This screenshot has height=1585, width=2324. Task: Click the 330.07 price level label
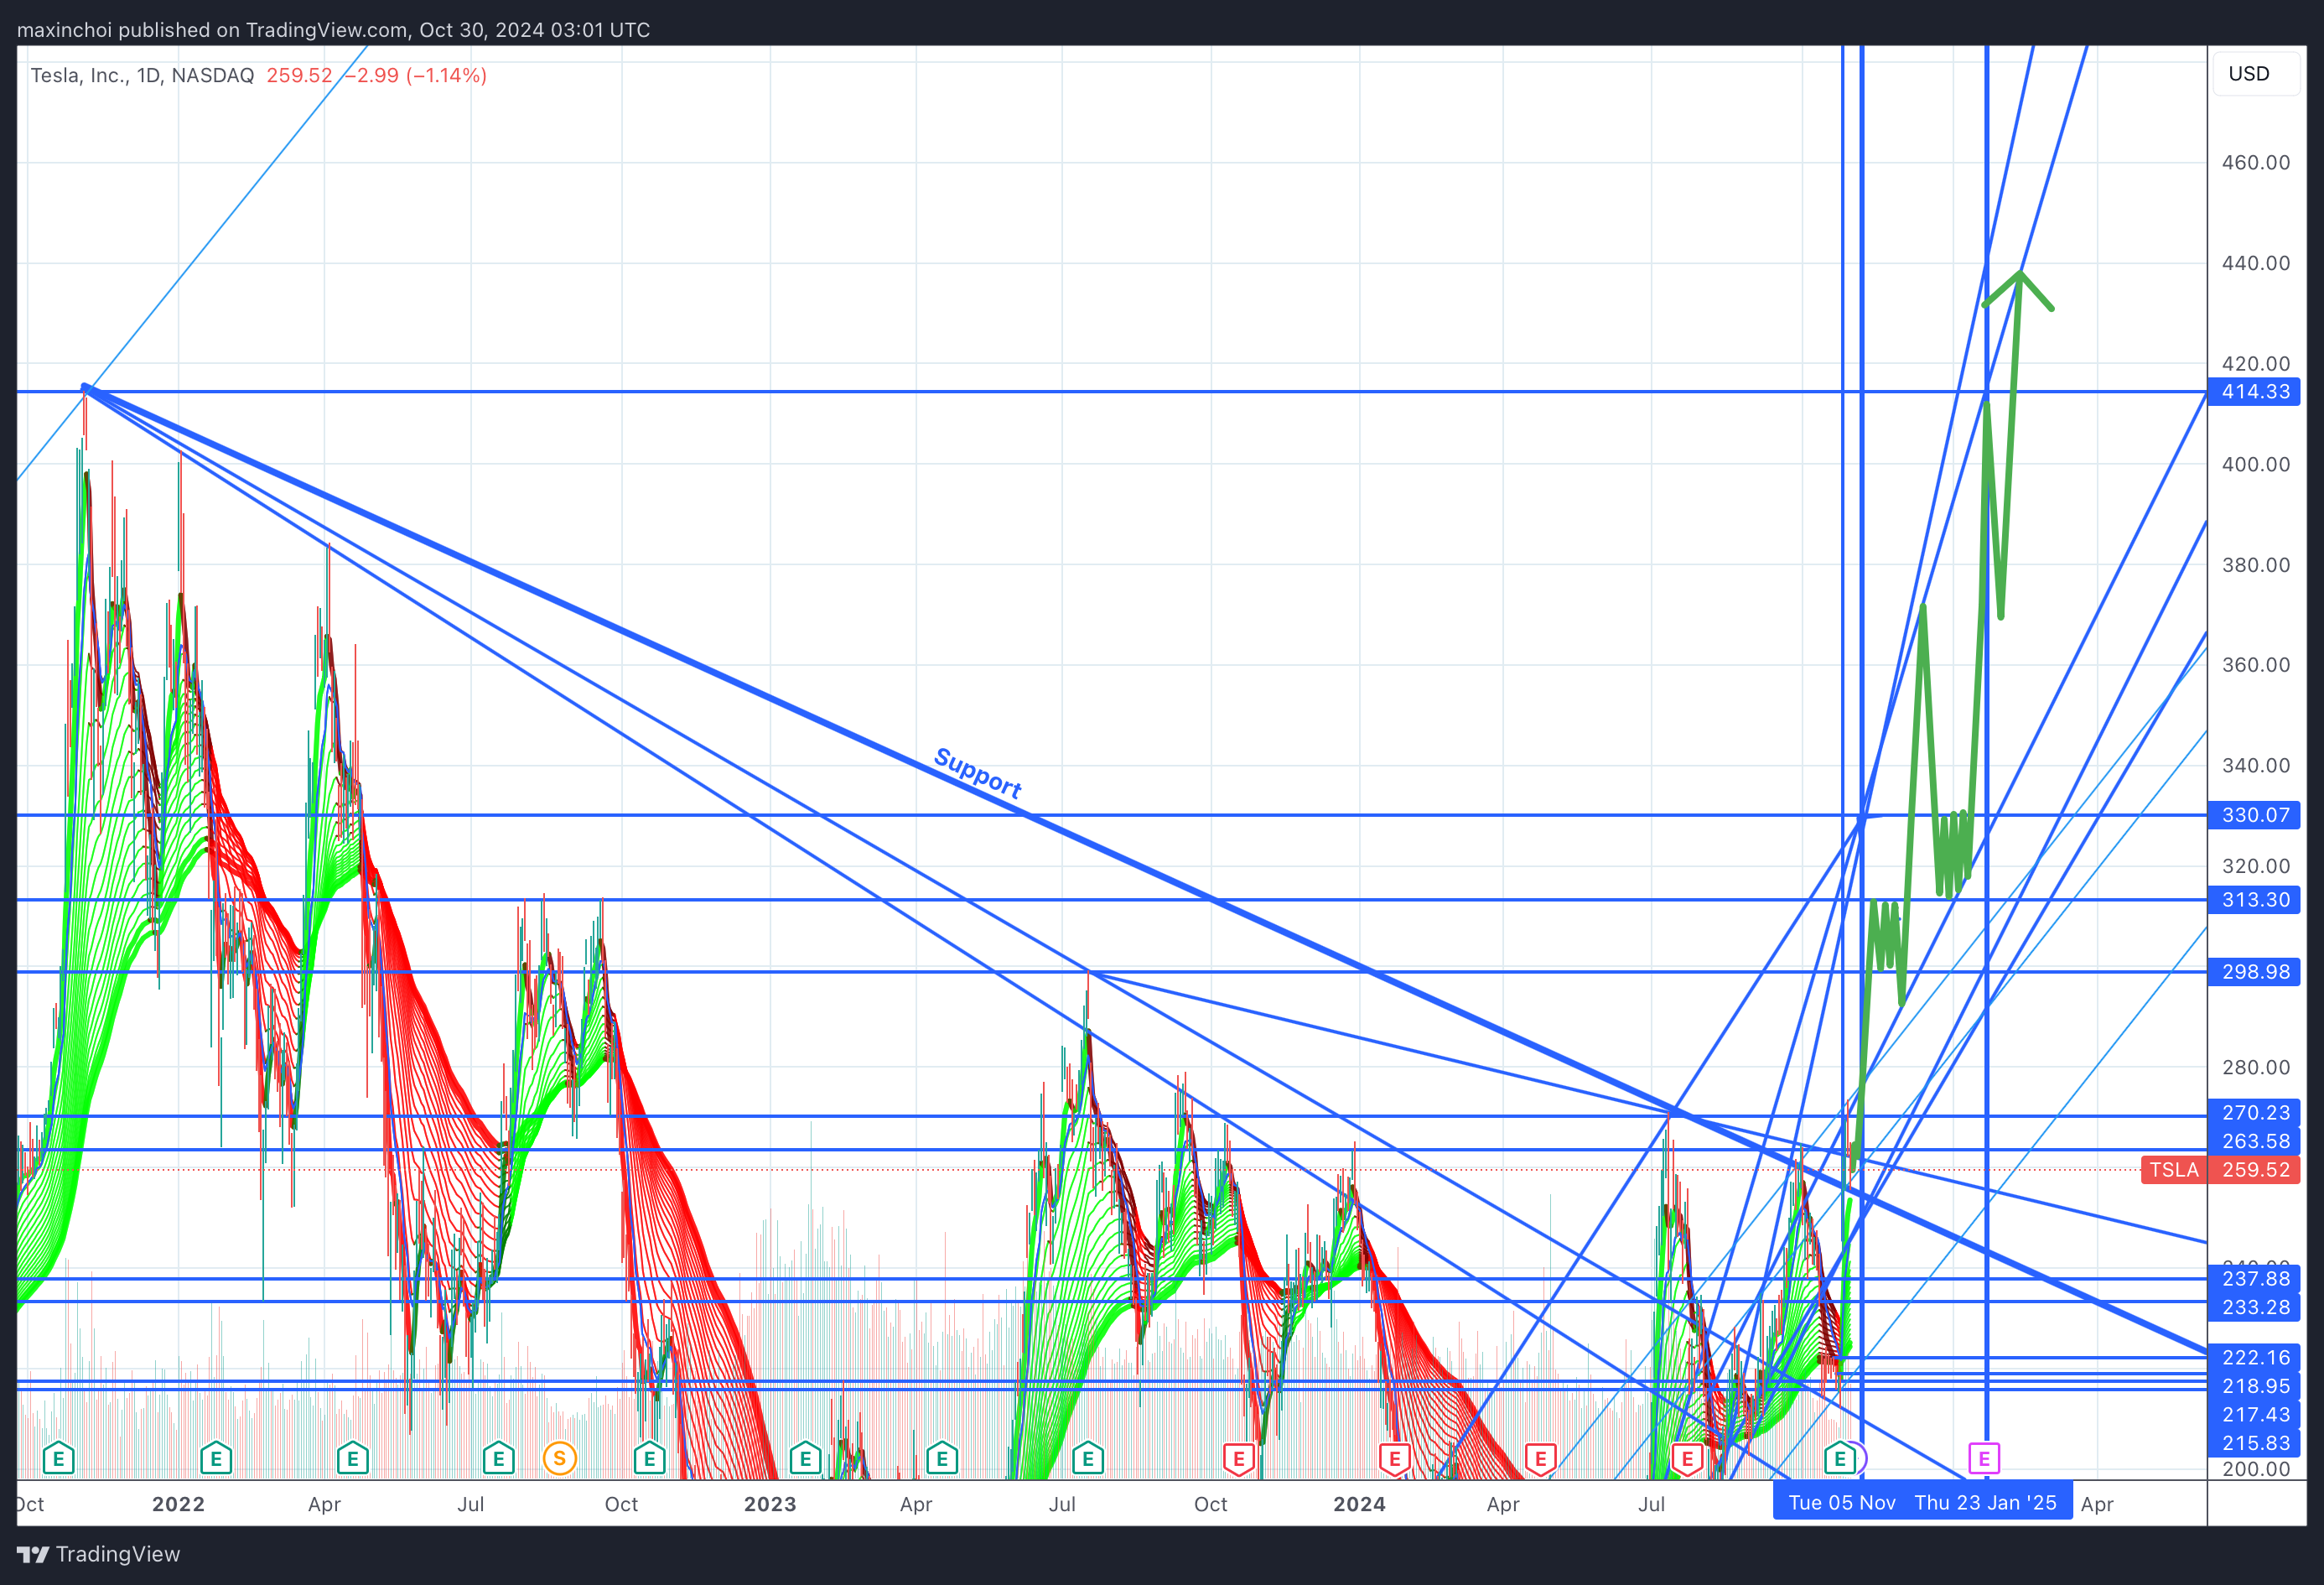coord(2254,815)
